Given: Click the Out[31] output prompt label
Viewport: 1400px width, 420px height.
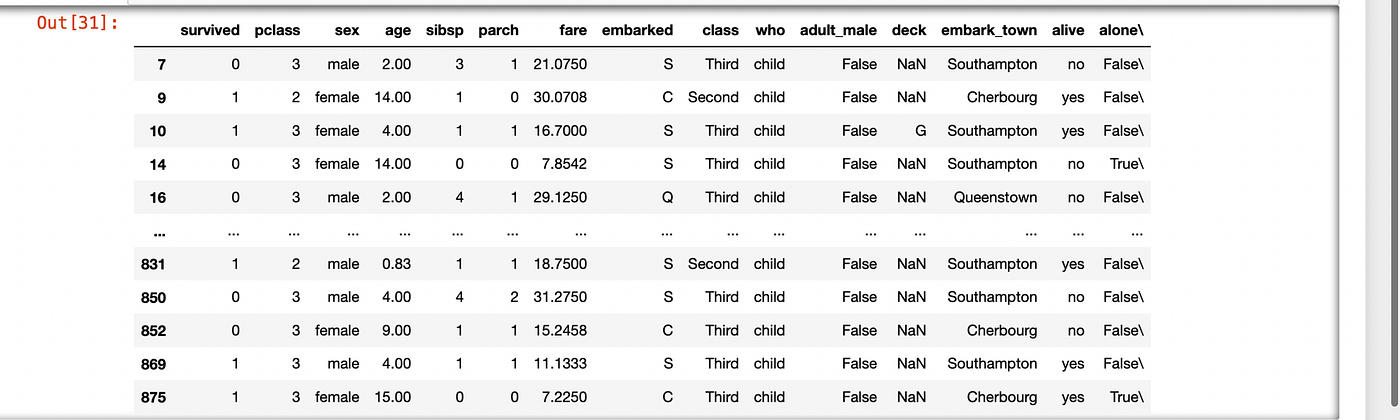Looking at the screenshot, I should point(78,21).
